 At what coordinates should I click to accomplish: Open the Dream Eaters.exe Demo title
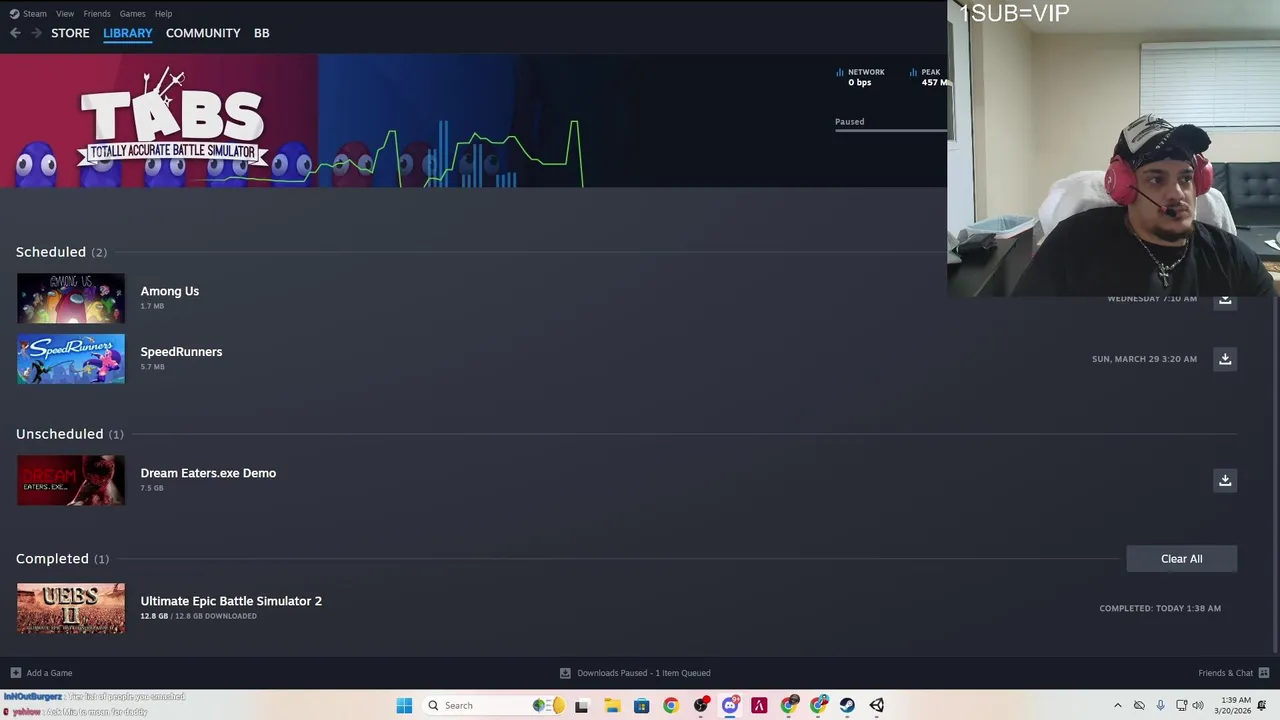coord(208,473)
